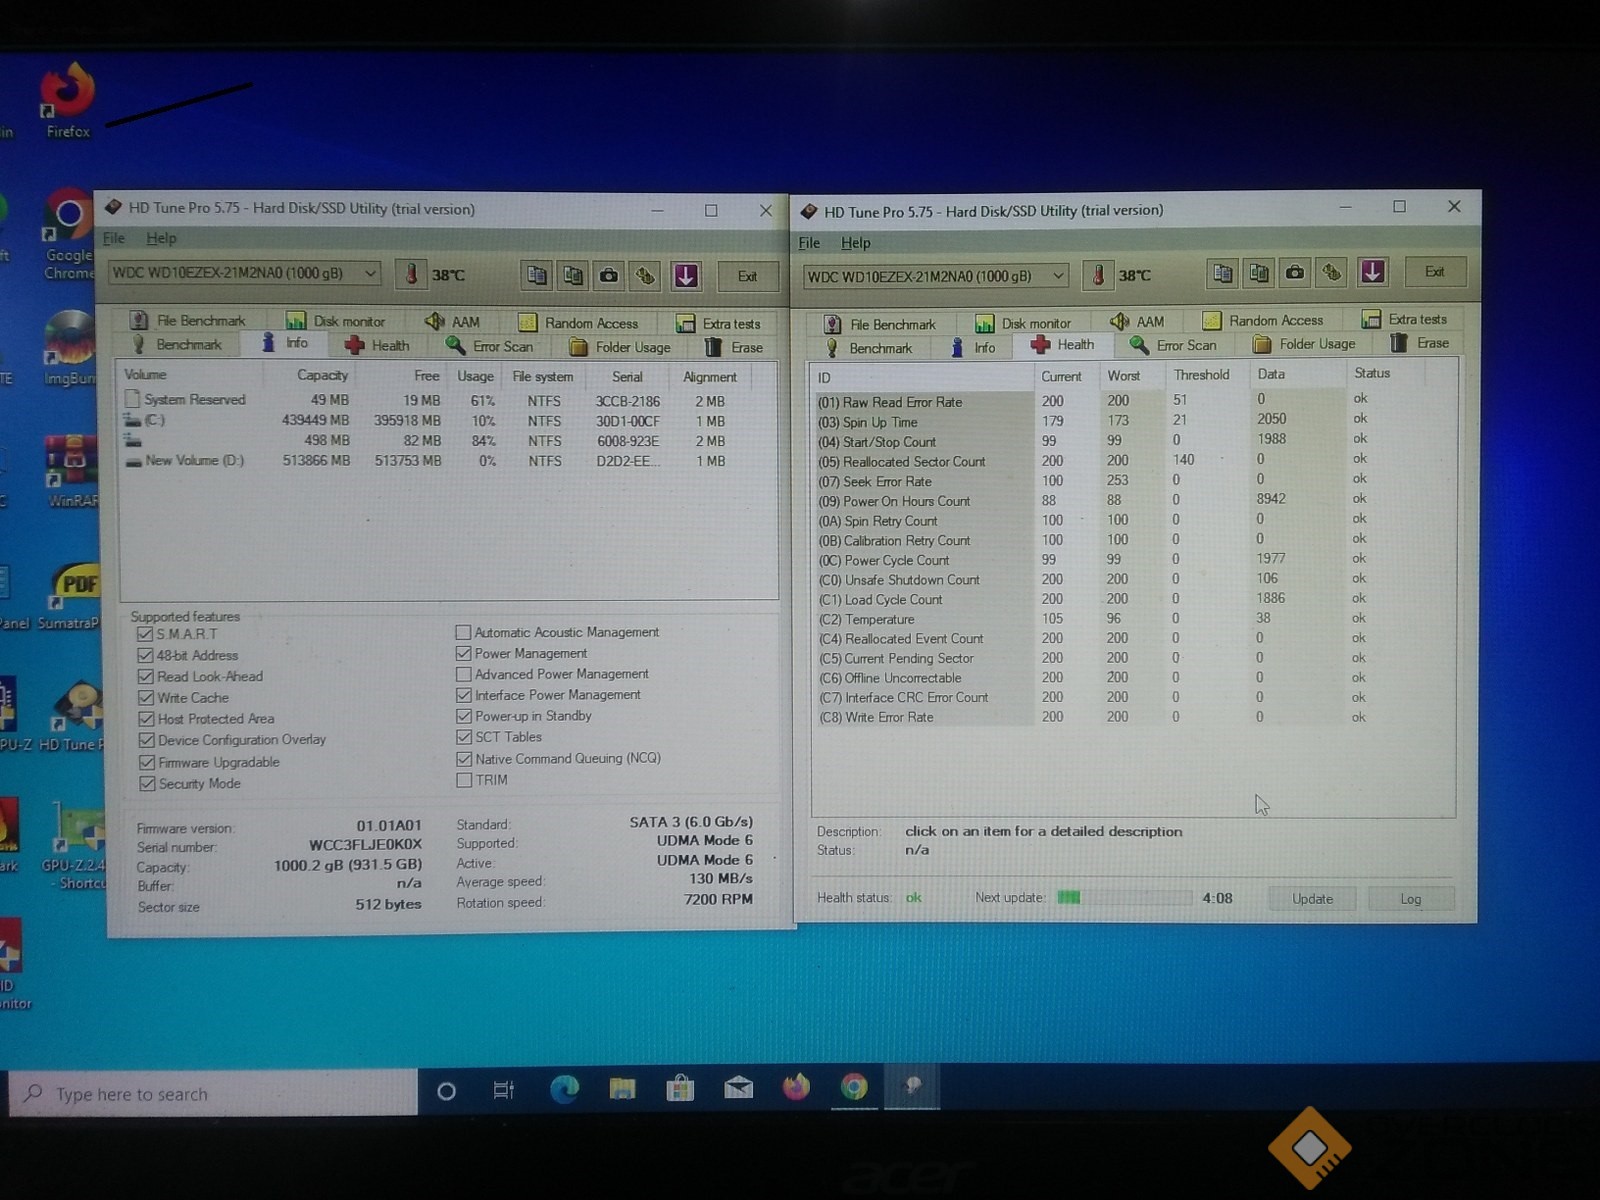The image size is (1600, 1200).
Task: Open File Explorer from the taskbar
Action: click(x=622, y=1089)
